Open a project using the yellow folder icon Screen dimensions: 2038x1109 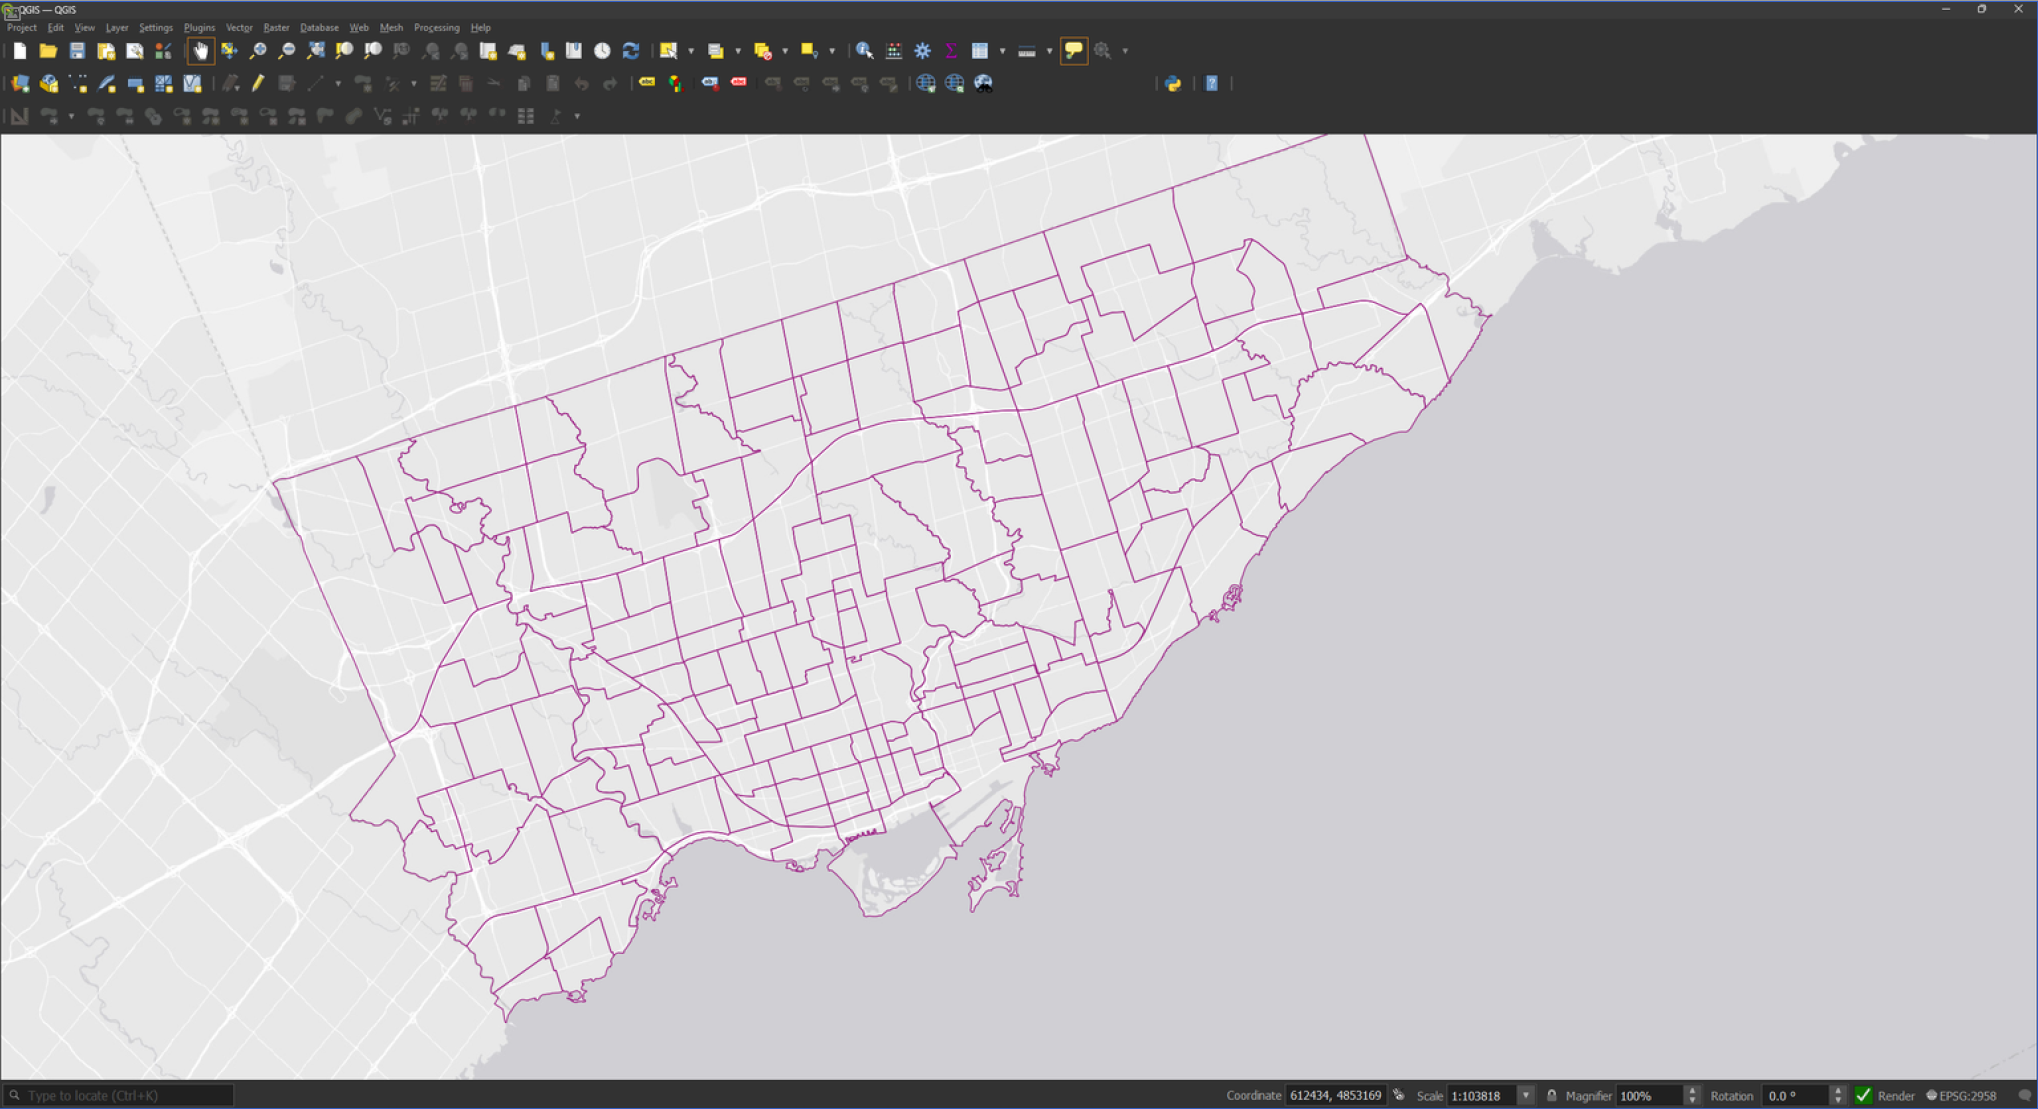pos(48,51)
